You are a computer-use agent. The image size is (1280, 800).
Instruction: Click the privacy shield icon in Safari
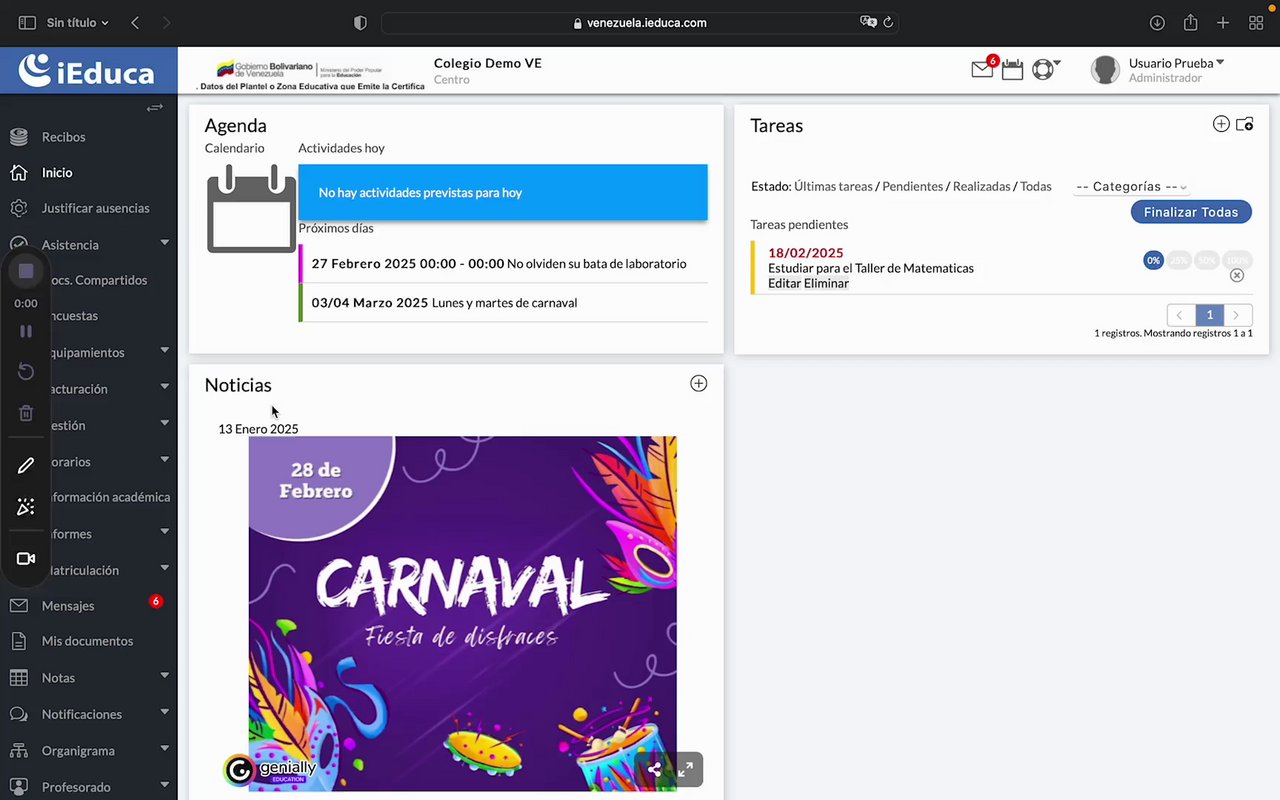tap(361, 22)
